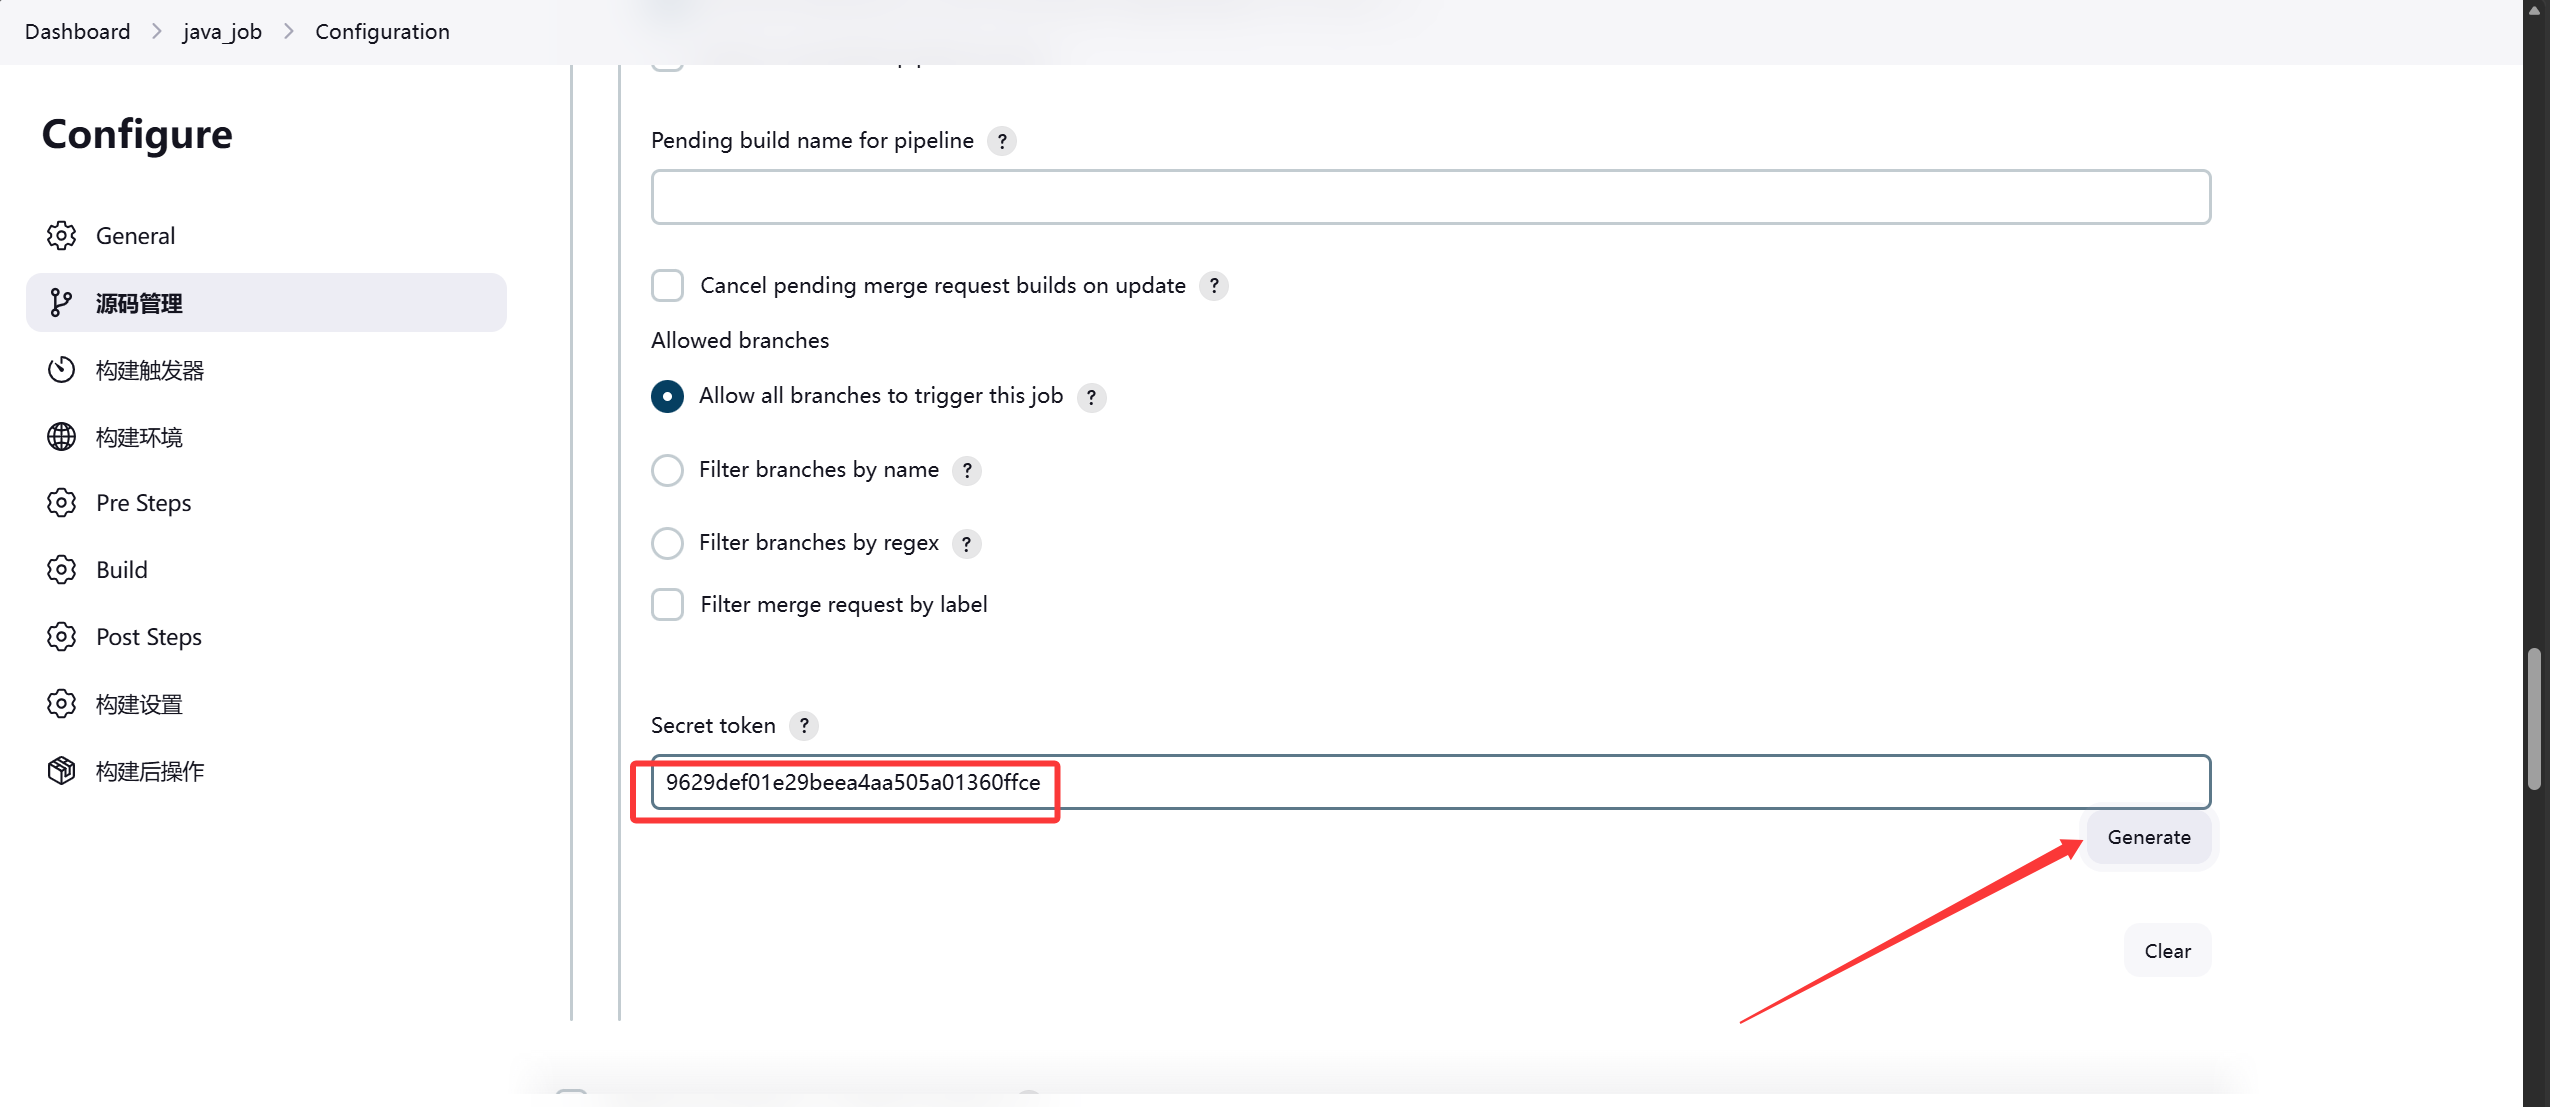Screen dimensions: 2550x1107
Task: Click the 构建后操作 package icon
Action: (x=61, y=771)
